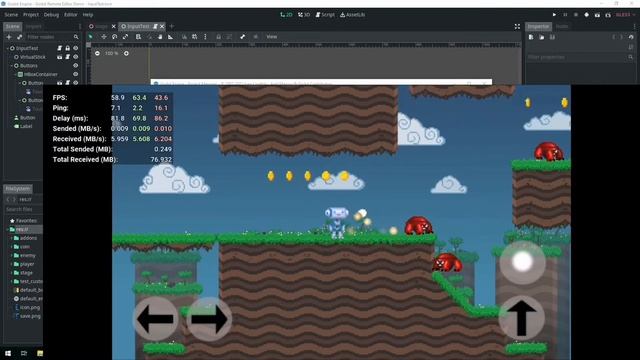This screenshot has width=640, height=360.
Task: Open the Debug menu
Action: (x=51, y=15)
